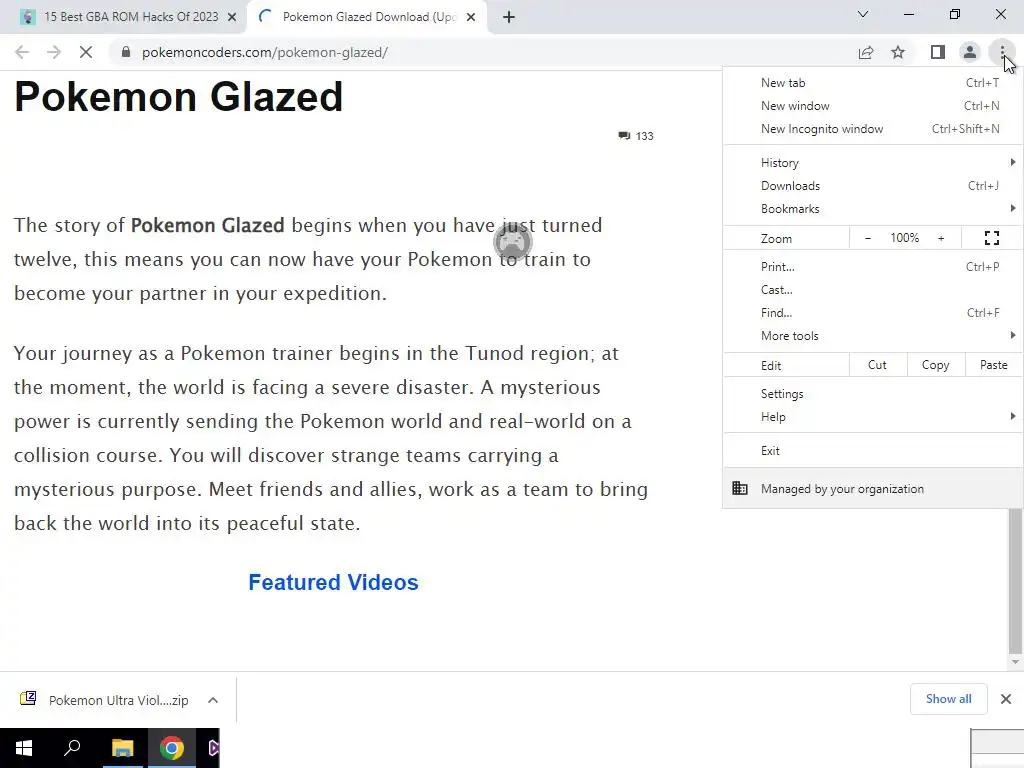This screenshot has height=768, width=1024.
Task: Open Settings from the menu
Action: click(872, 394)
